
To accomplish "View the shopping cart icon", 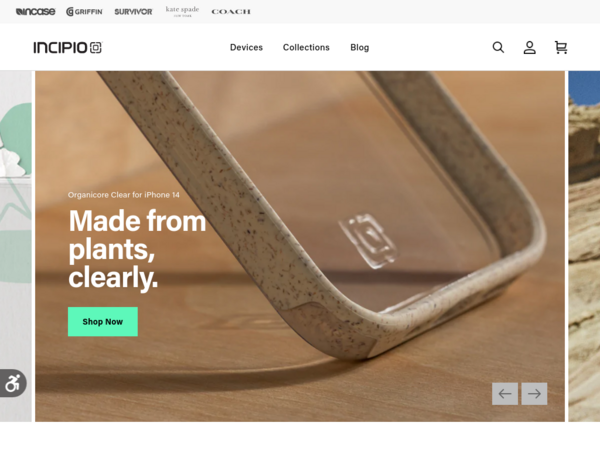I will click(x=561, y=47).
